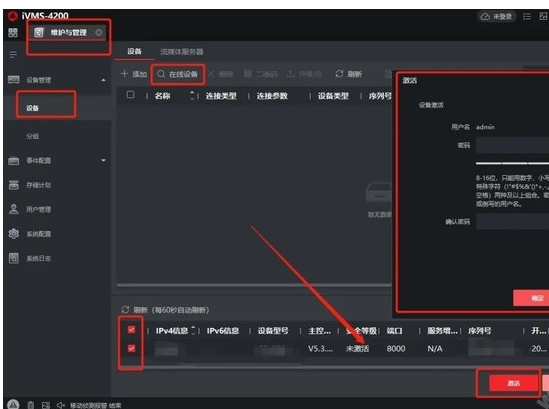
Task: Click the cloud account not-logged-in icon
Action: tap(485, 16)
